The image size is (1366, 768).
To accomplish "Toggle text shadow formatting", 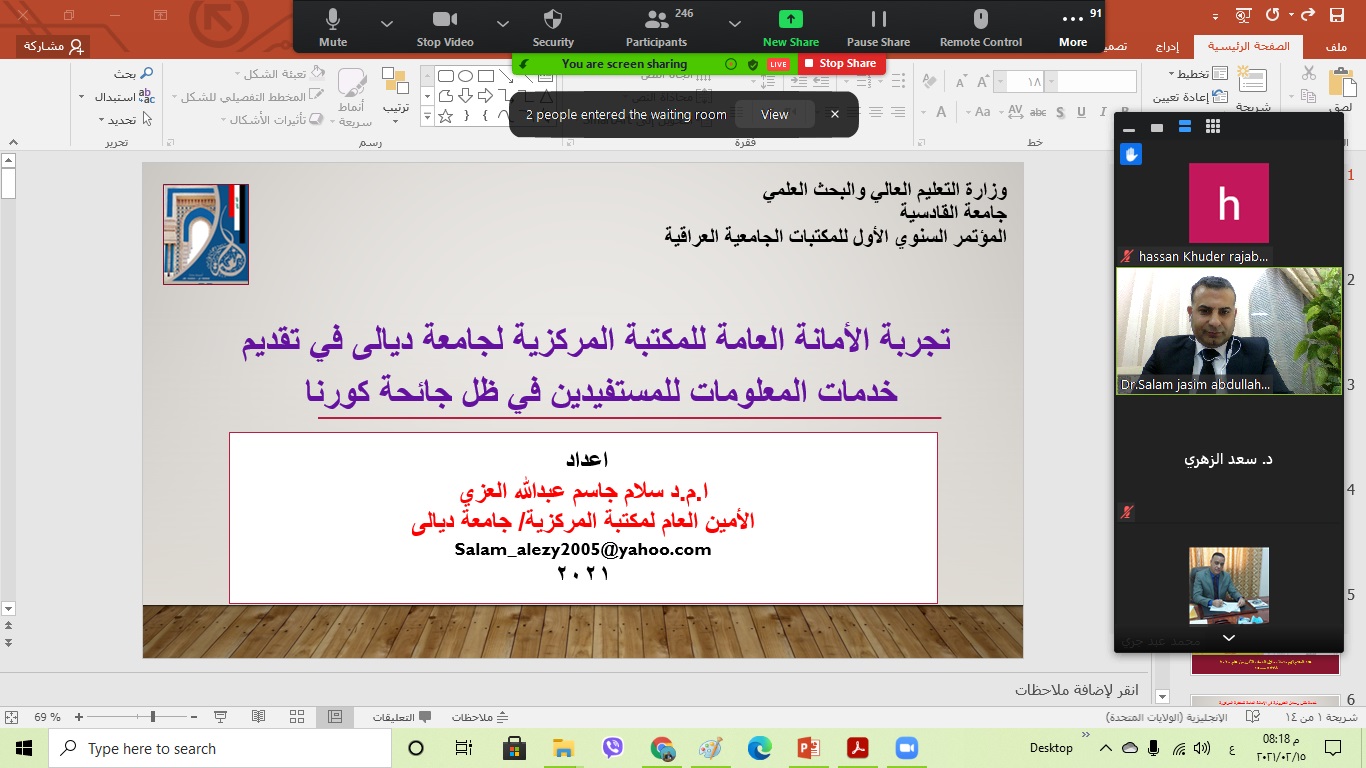I will coord(1060,112).
